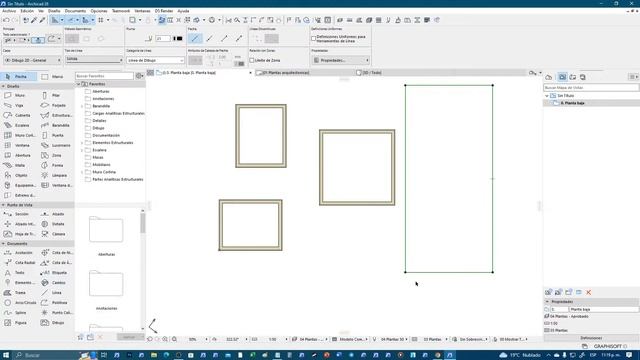The width and height of the screenshot is (640, 360).
Task: Click the Definiciones button
Action: click(x=591, y=338)
